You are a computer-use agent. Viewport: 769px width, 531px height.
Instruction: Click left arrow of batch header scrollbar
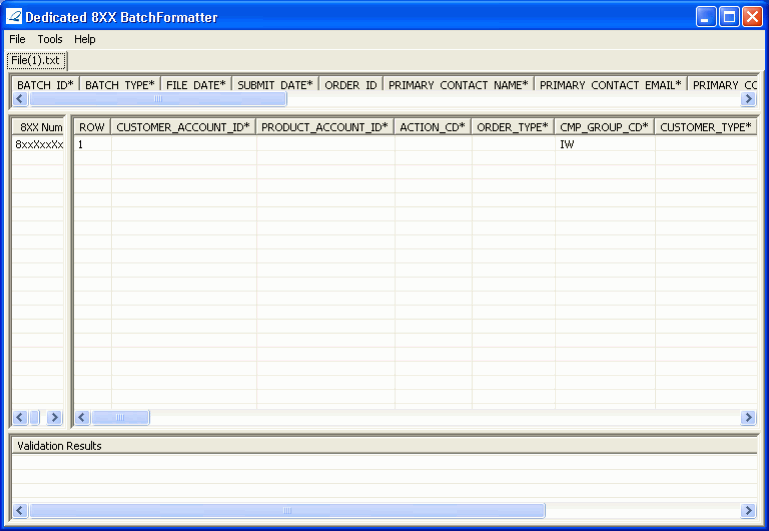20,99
